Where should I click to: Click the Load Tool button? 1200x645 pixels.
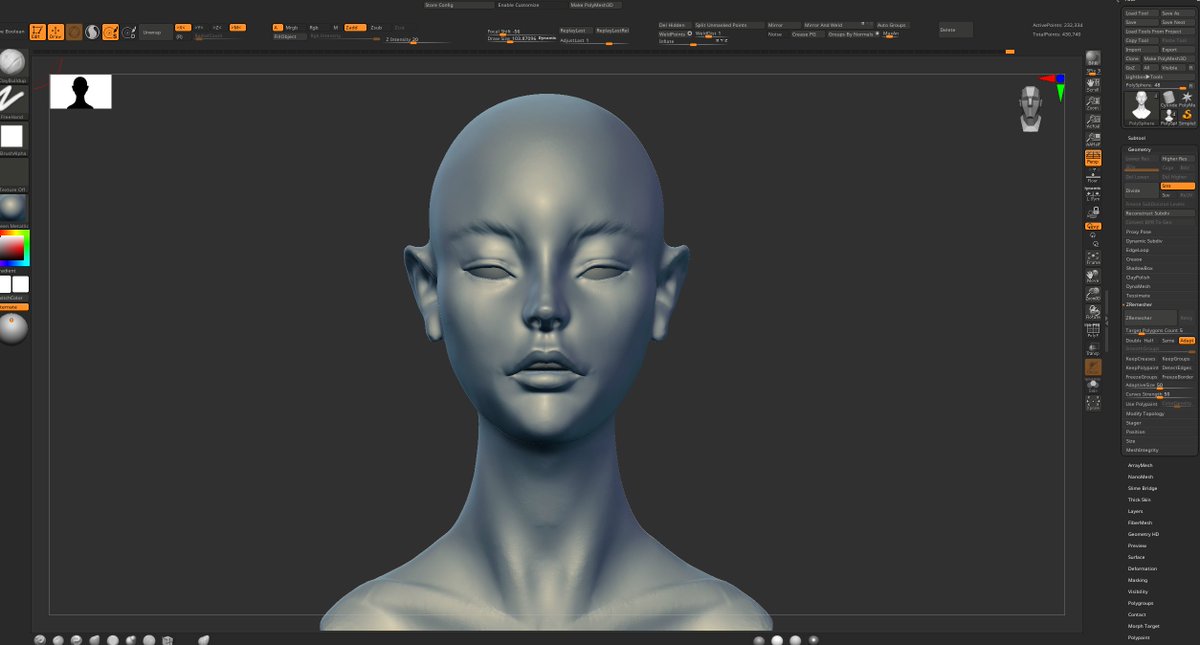coord(1141,13)
